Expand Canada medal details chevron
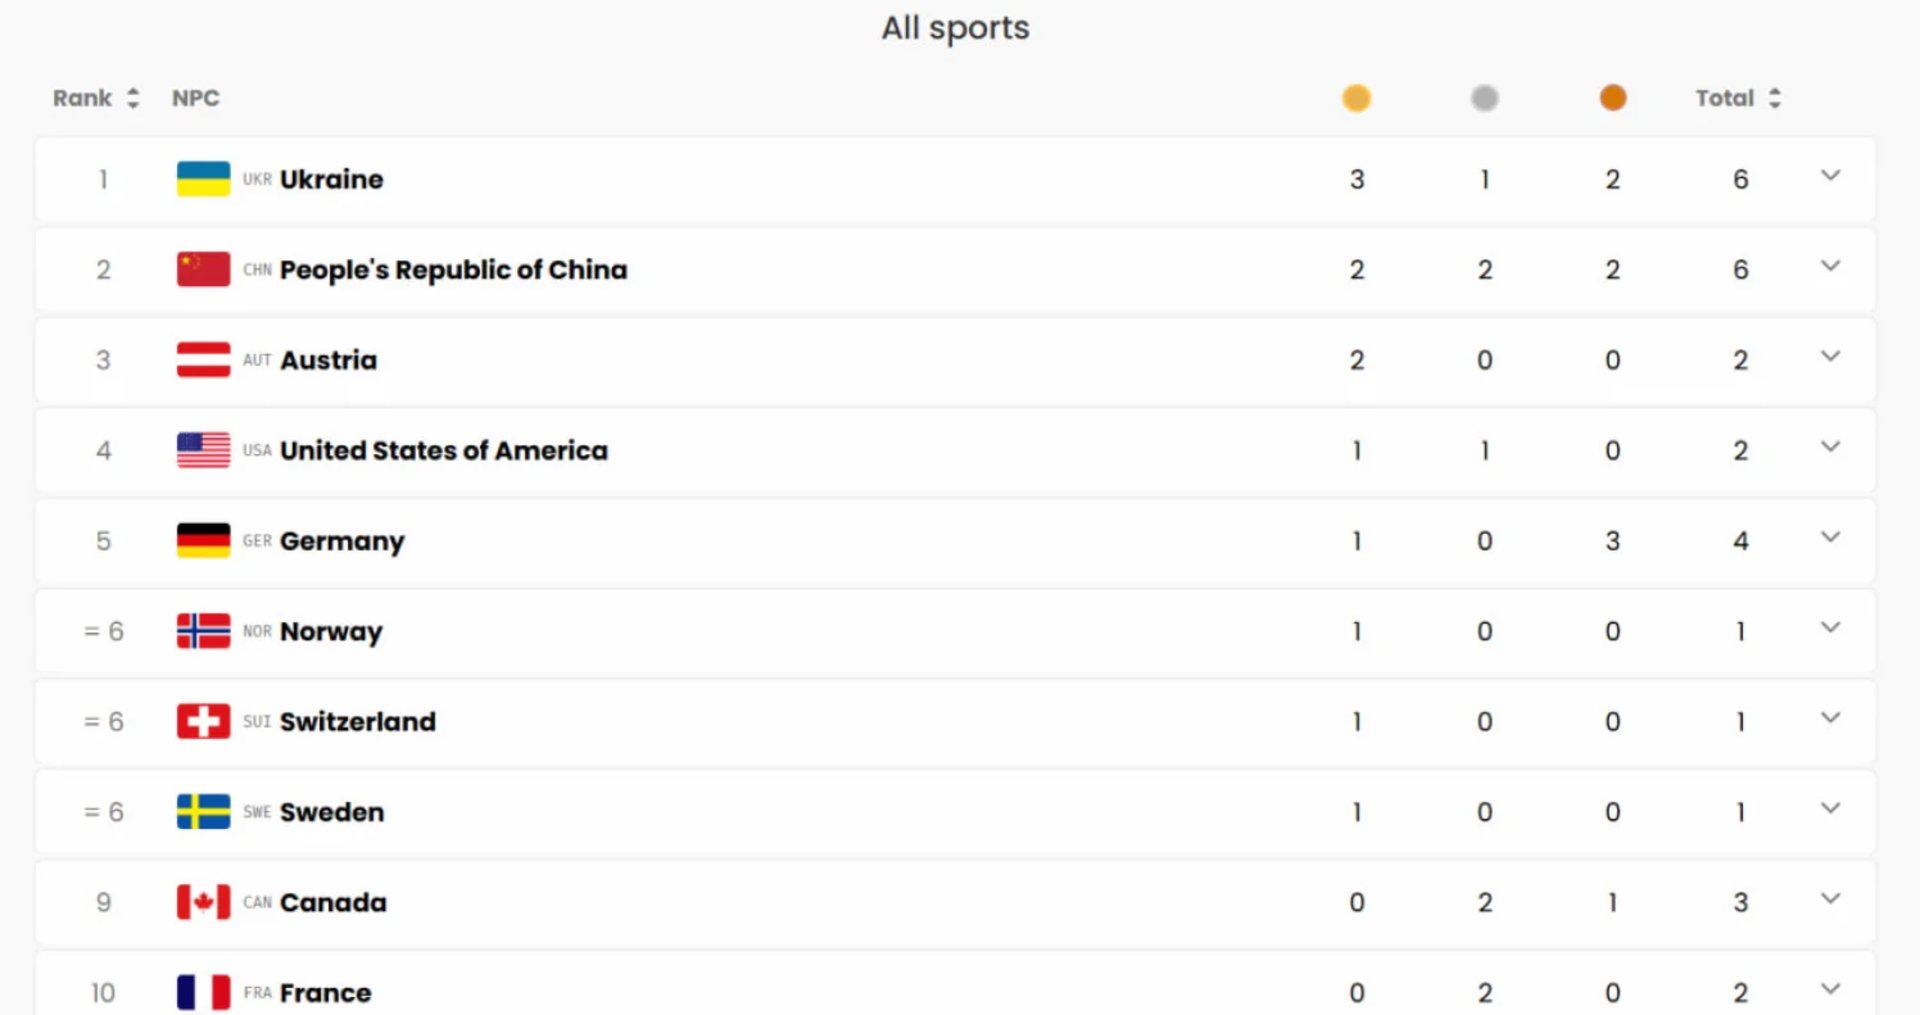This screenshot has width=1920, height=1015. [x=1830, y=899]
